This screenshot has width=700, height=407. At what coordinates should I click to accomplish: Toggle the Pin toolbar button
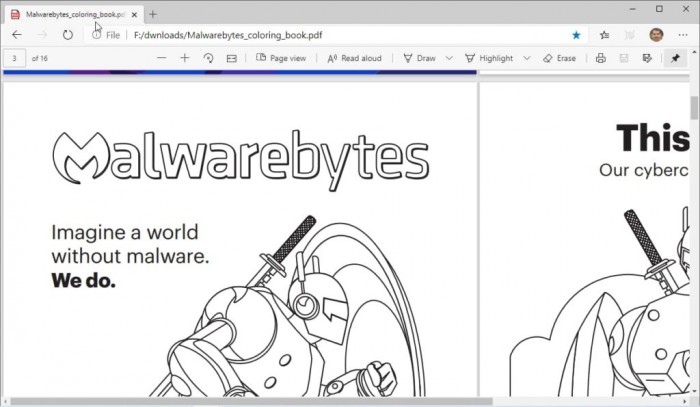click(675, 58)
